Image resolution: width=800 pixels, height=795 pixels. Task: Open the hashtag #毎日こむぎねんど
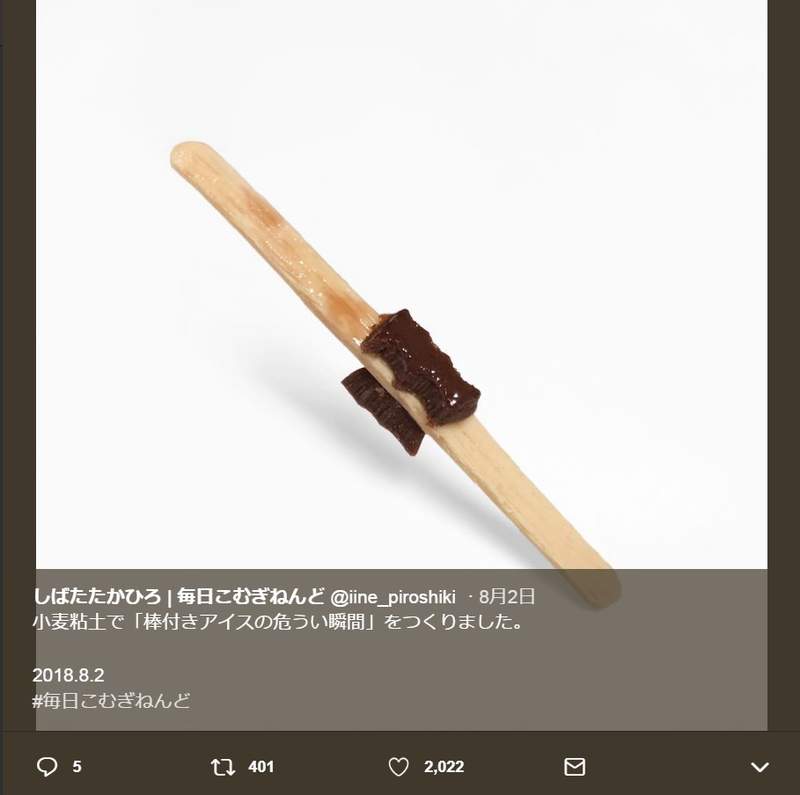point(111,700)
